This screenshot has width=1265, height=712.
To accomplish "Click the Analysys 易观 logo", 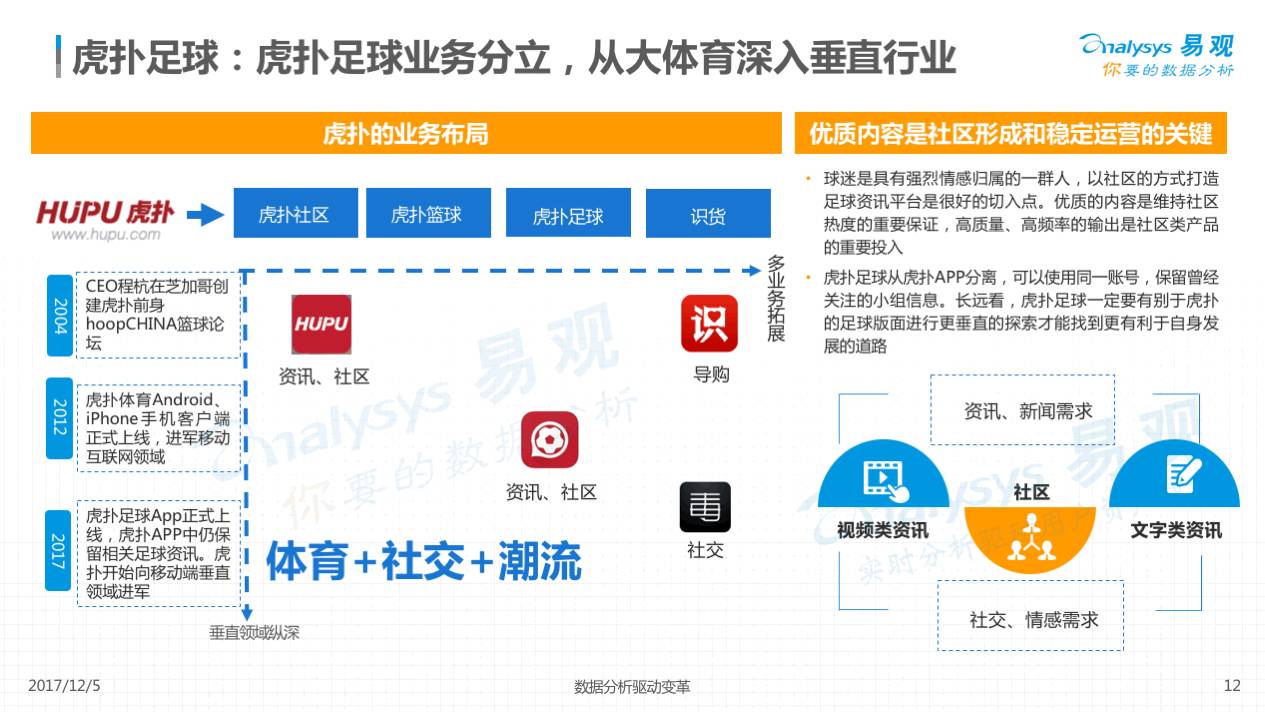I will [x=1156, y=45].
